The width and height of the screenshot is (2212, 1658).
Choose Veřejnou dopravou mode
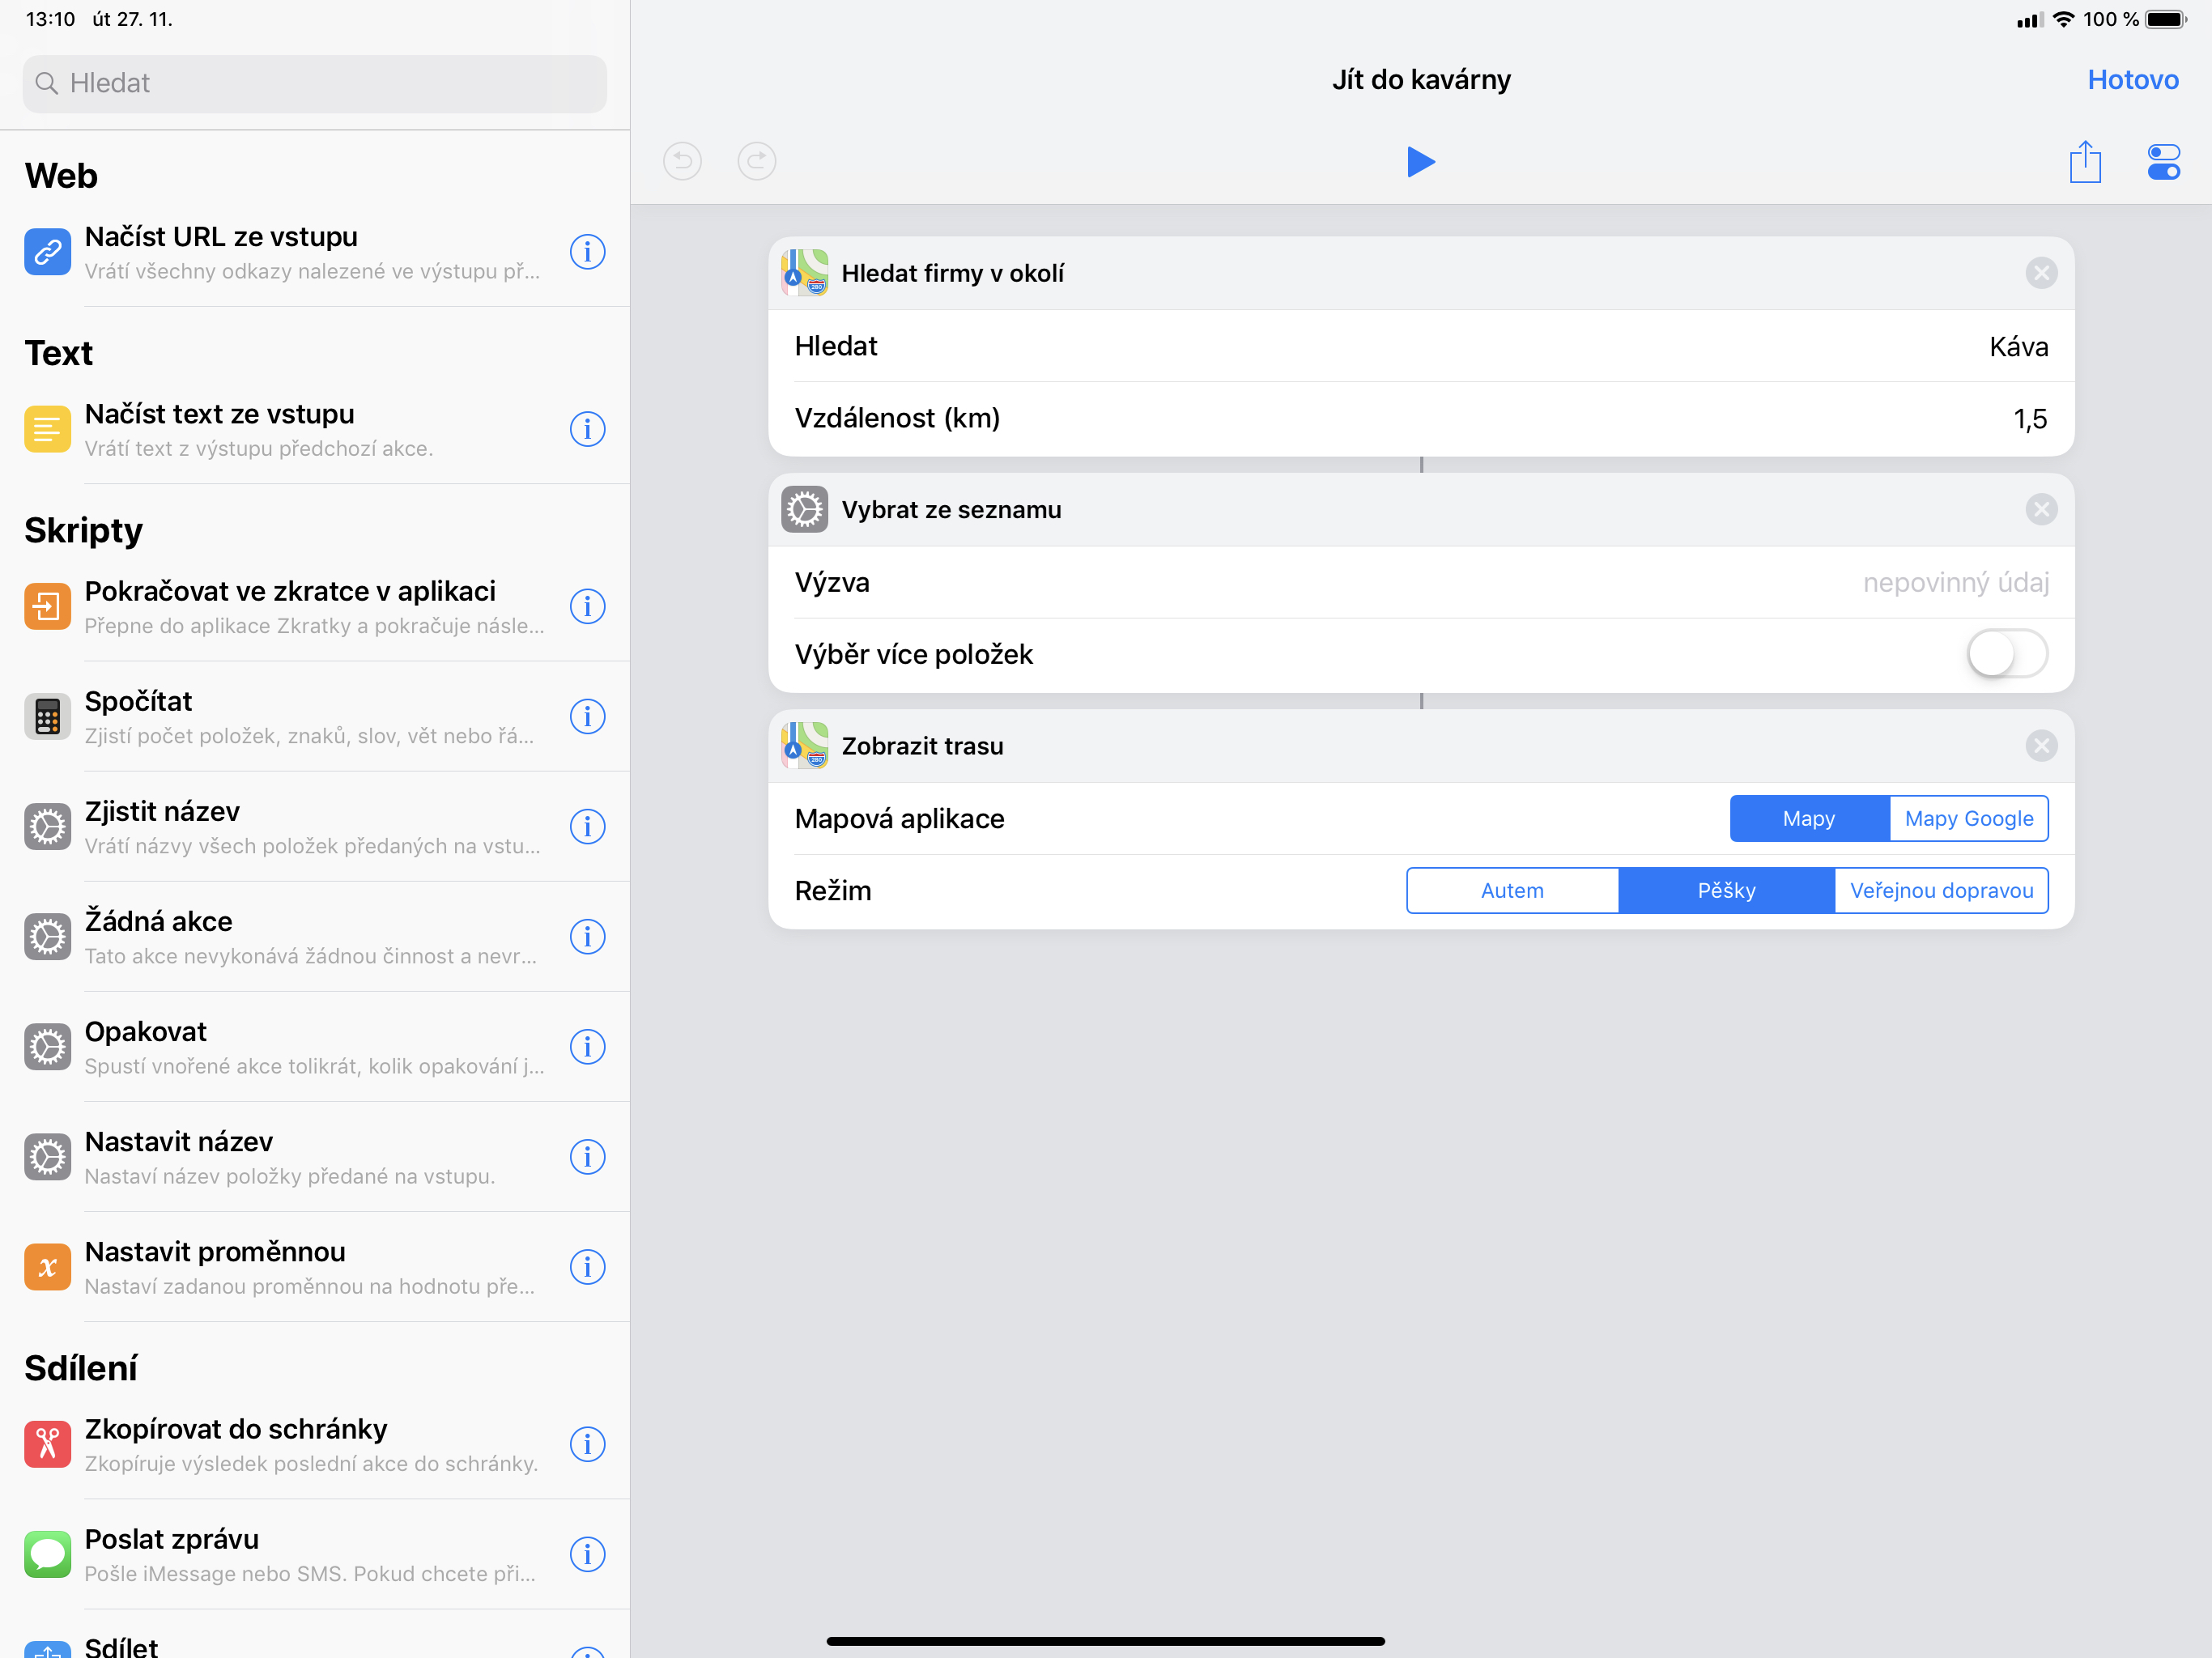[1941, 891]
